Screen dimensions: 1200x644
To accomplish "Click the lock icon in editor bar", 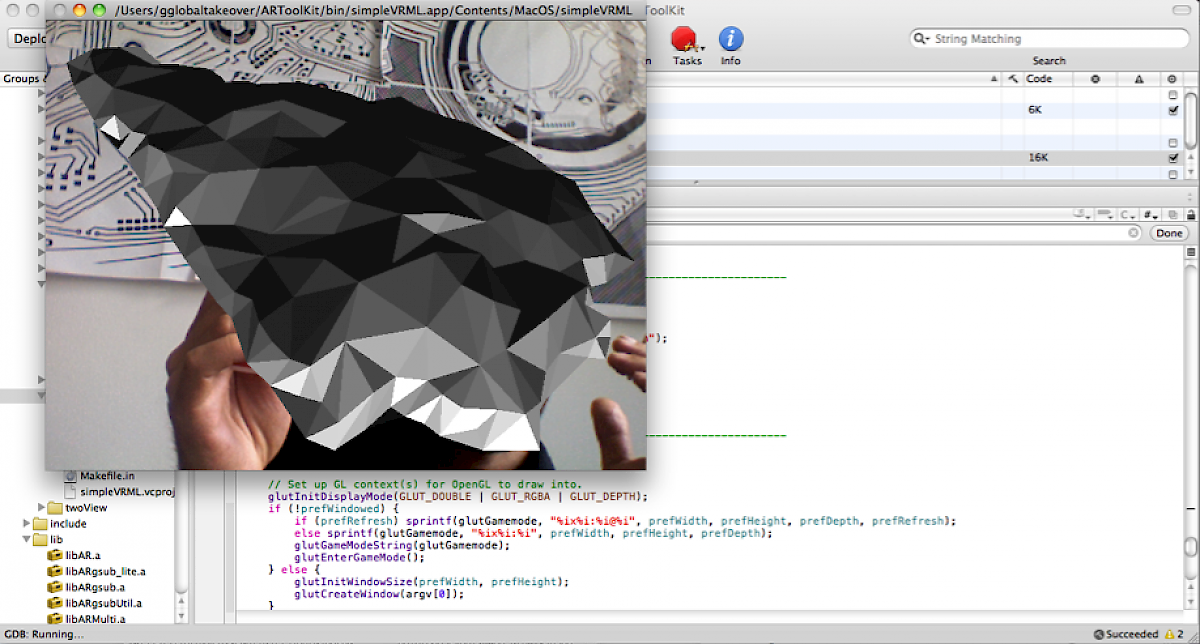I will pos(1190,214).
